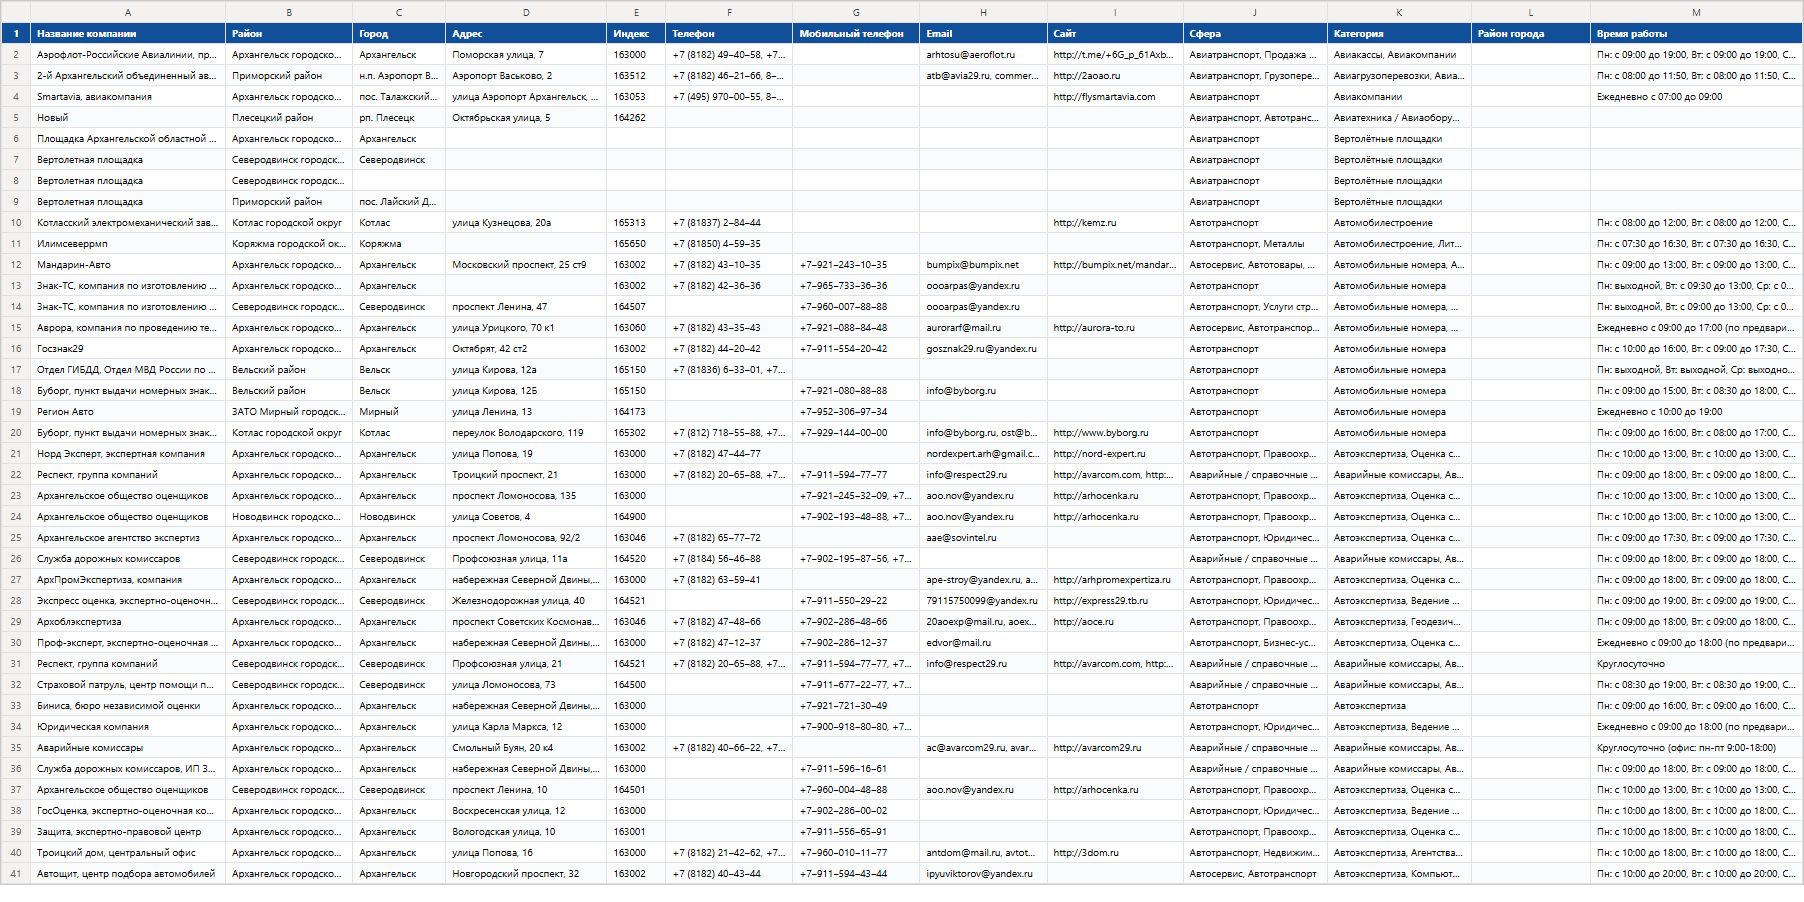1804x902 pixels.
Task: Click the 'Поморская улица, 7' address cell
Action: tap(526, 55)
